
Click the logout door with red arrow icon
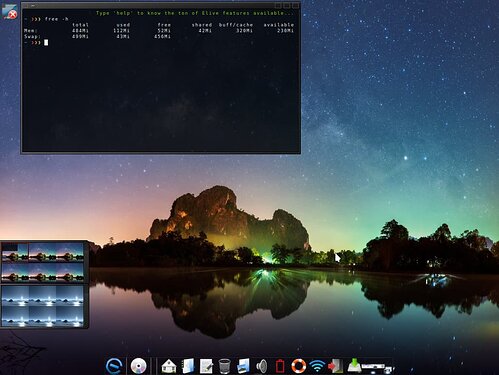pyautogui.click(x=335, y=366)
